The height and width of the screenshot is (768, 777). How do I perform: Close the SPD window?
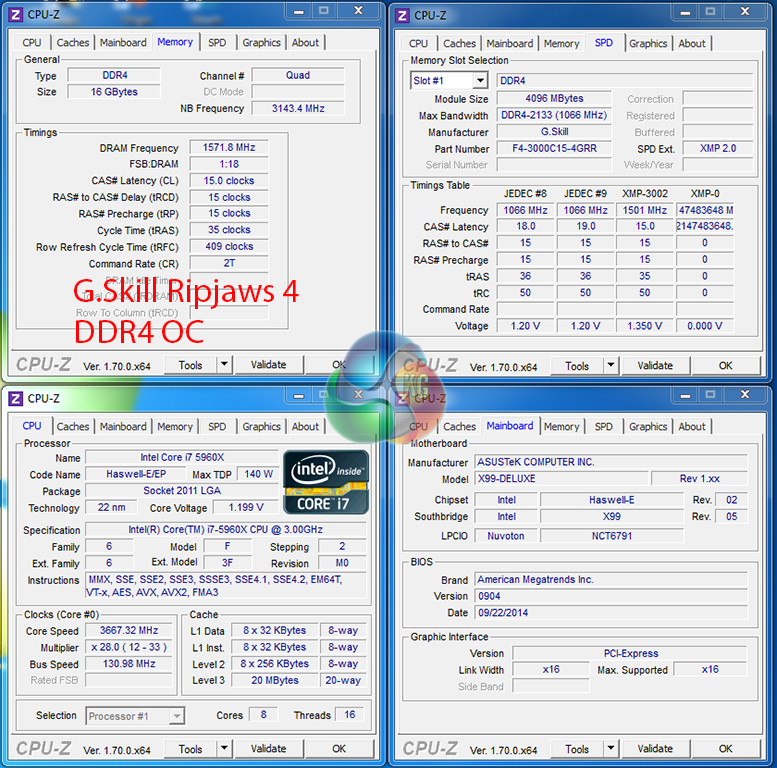[745, 11]
